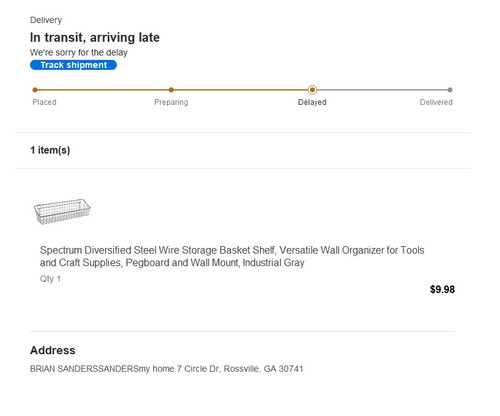Click the orange progress line segment
Viewport: 500px width, 416px height.
coord(173,90)
